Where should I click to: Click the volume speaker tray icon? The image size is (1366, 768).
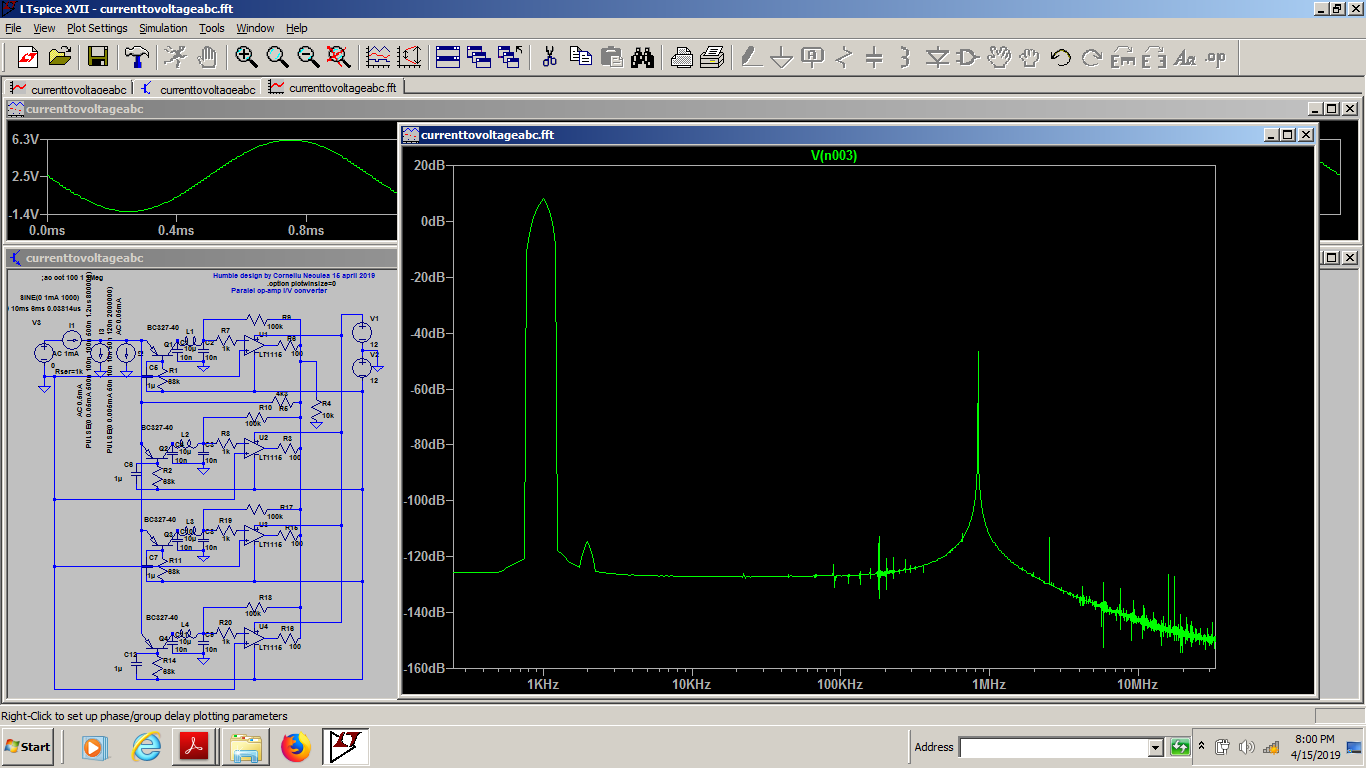click(1246, 747)
